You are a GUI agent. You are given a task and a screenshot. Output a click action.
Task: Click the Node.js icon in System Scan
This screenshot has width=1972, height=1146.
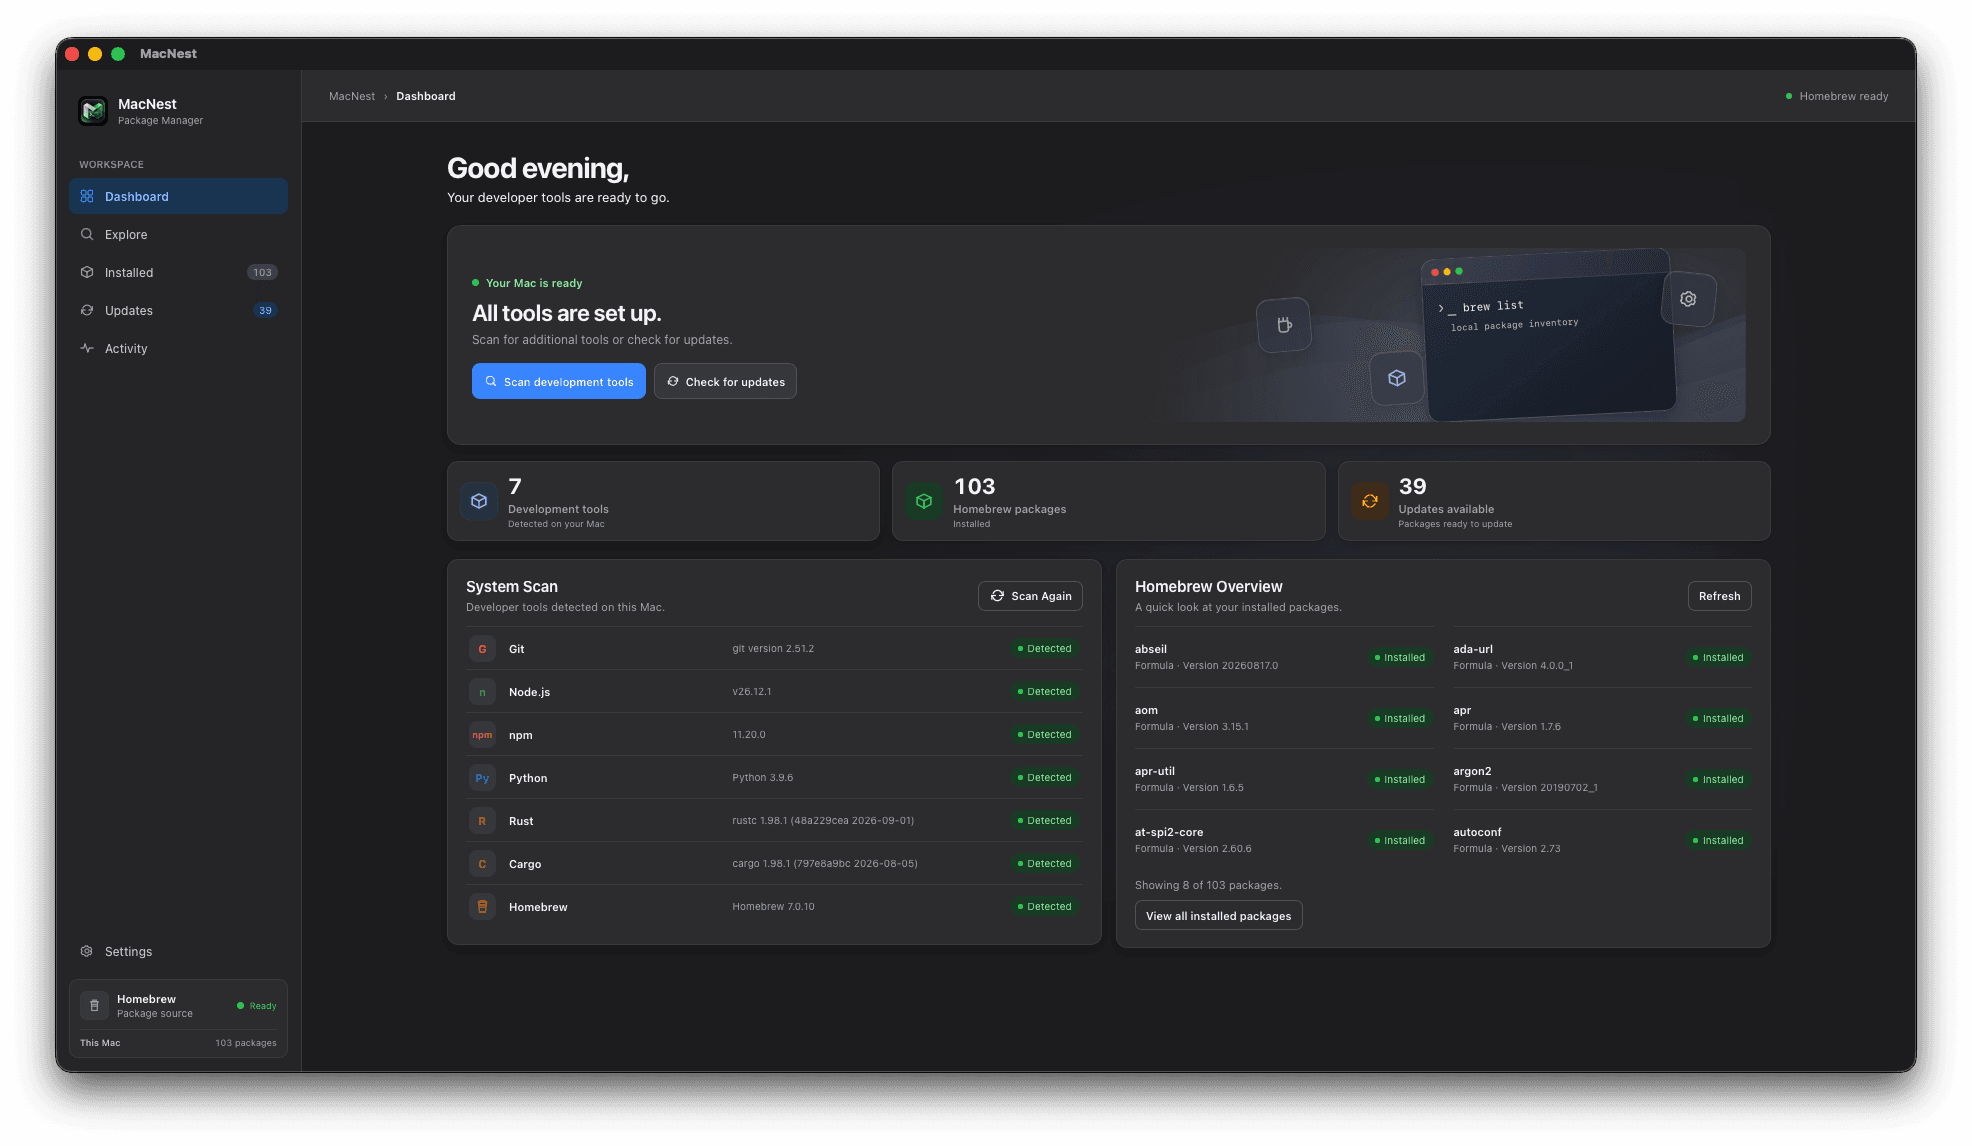pos(482,692)
